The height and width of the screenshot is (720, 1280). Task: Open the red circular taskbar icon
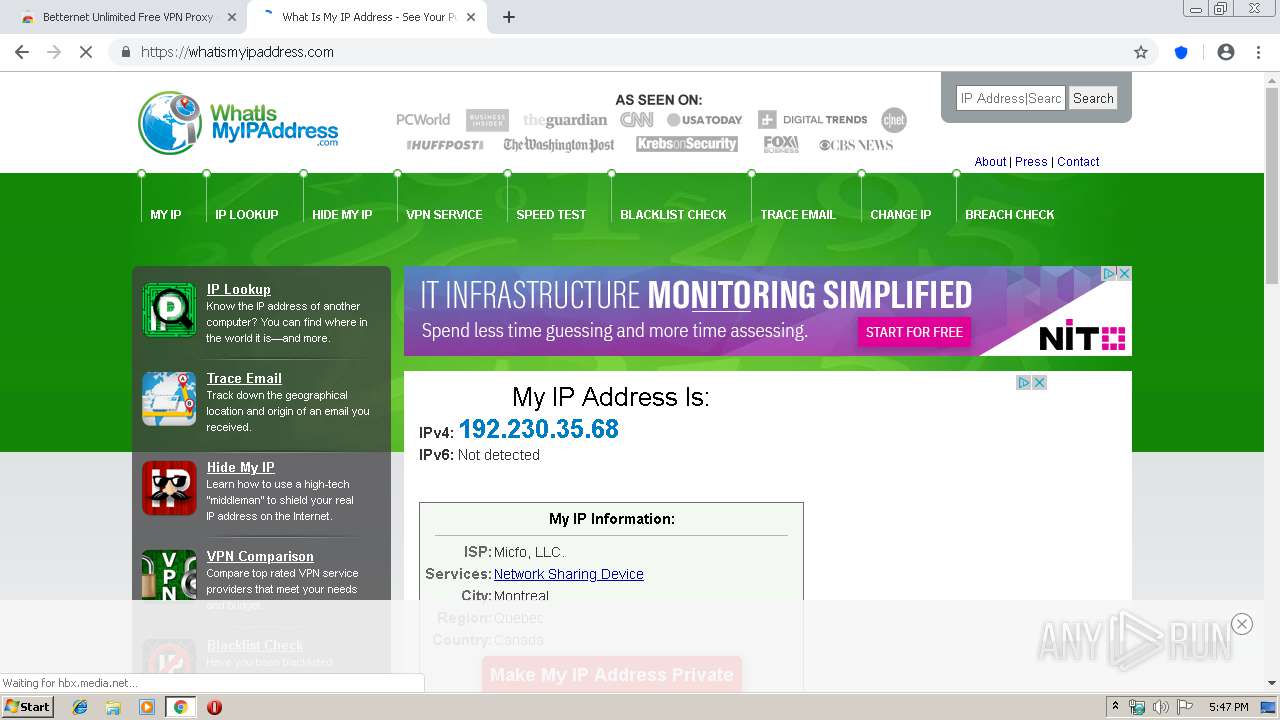pos(214,707)
